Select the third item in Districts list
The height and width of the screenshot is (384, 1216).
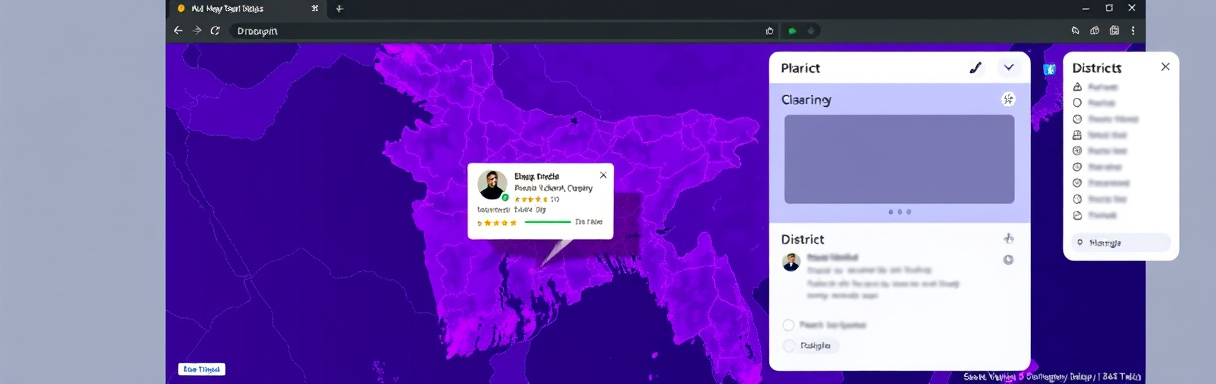pyautogui.click(x=1105, y=119)
